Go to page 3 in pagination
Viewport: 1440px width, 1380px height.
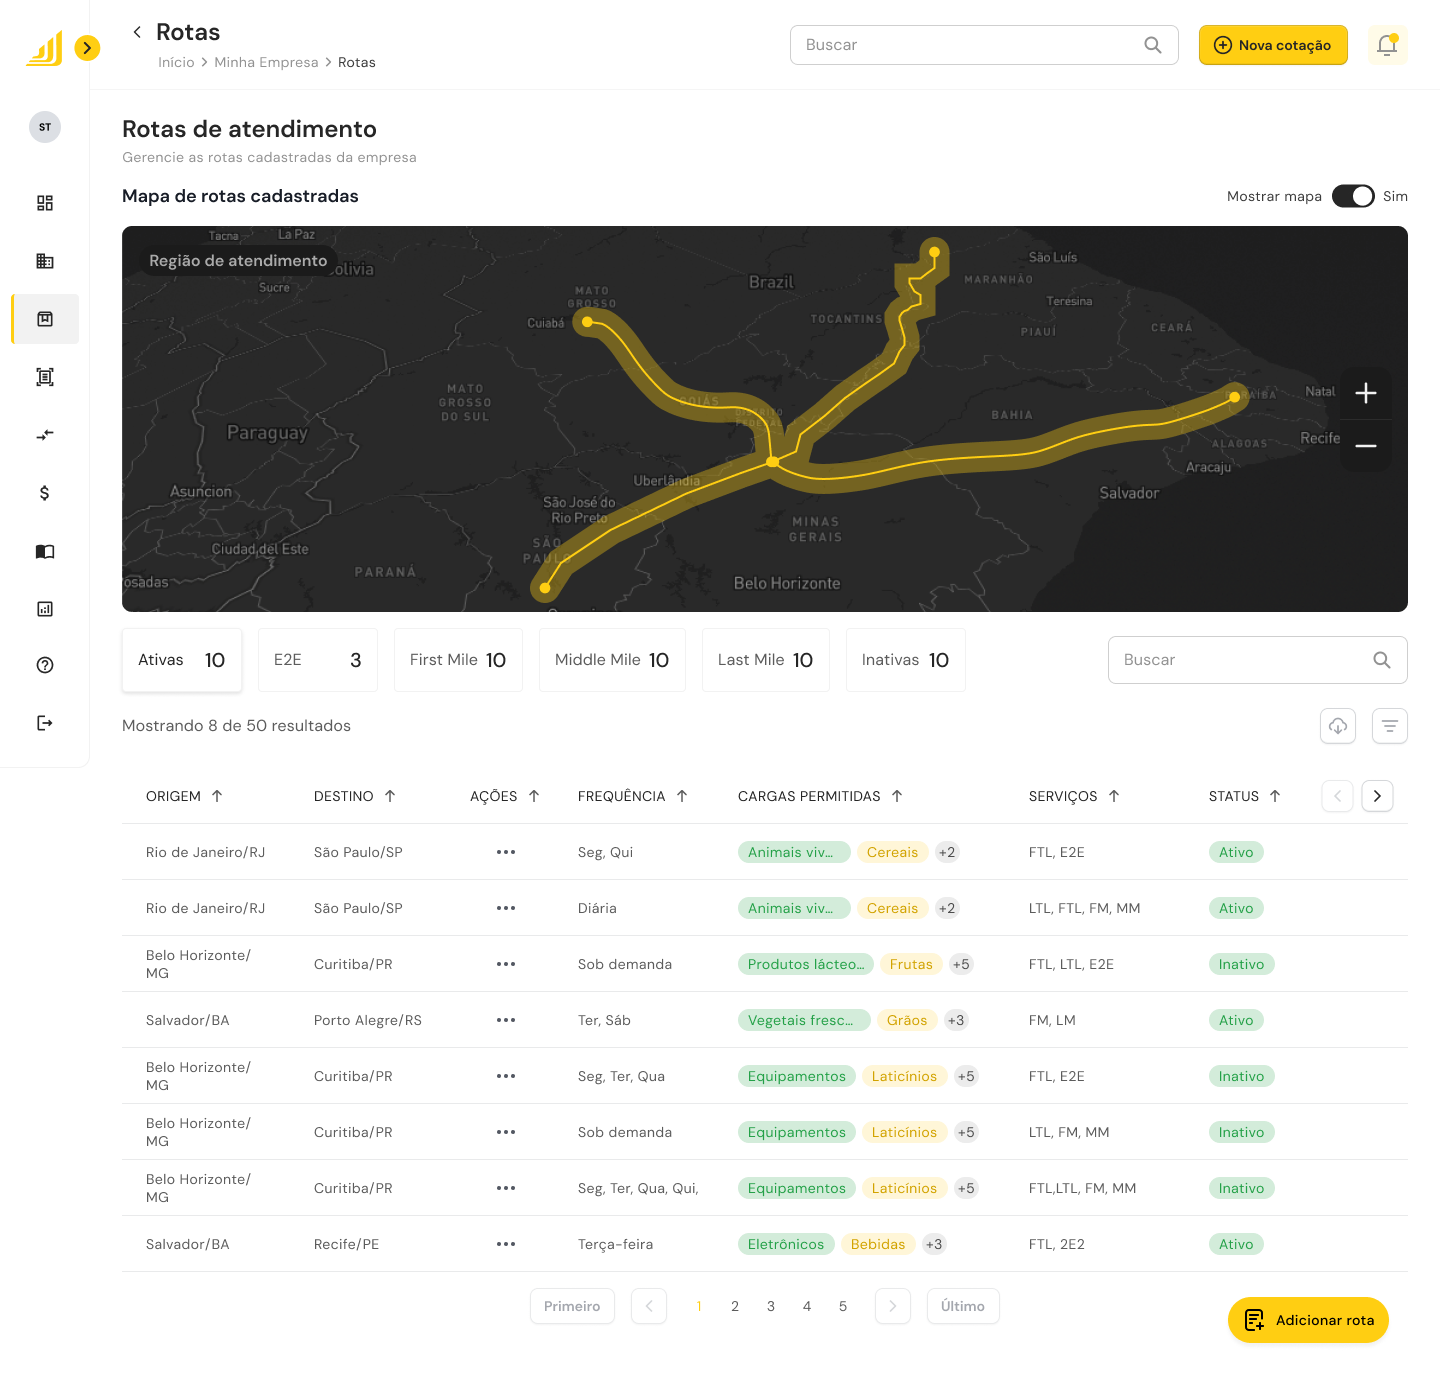tap(771, 1306)
